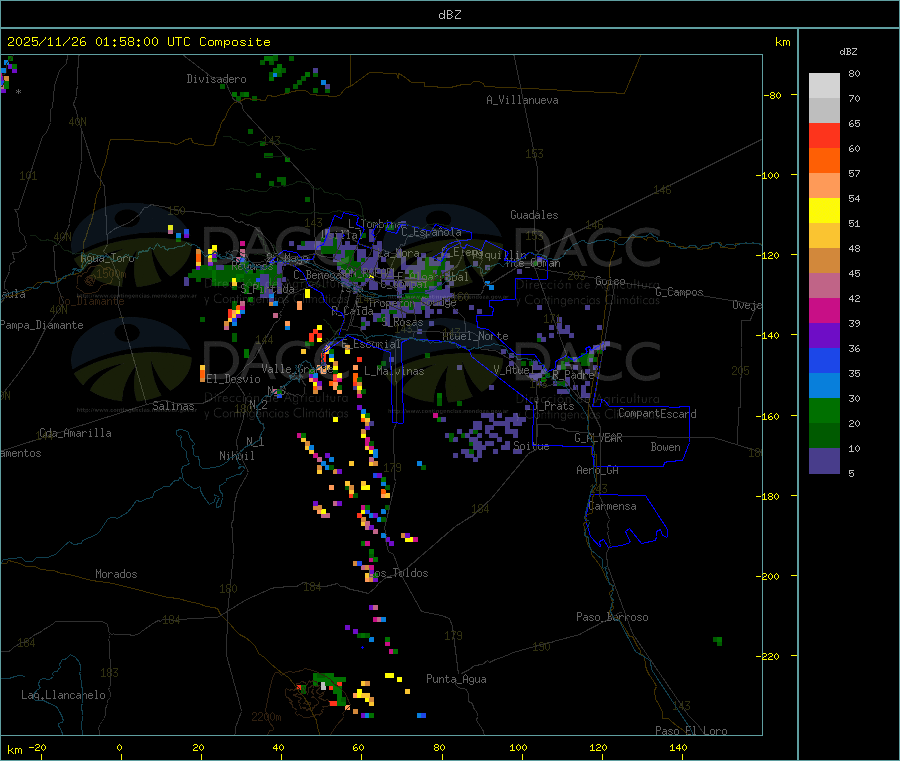Screen dimensions: 900x761
Task: Click the CompantEscard label
Action: (657, 414)
